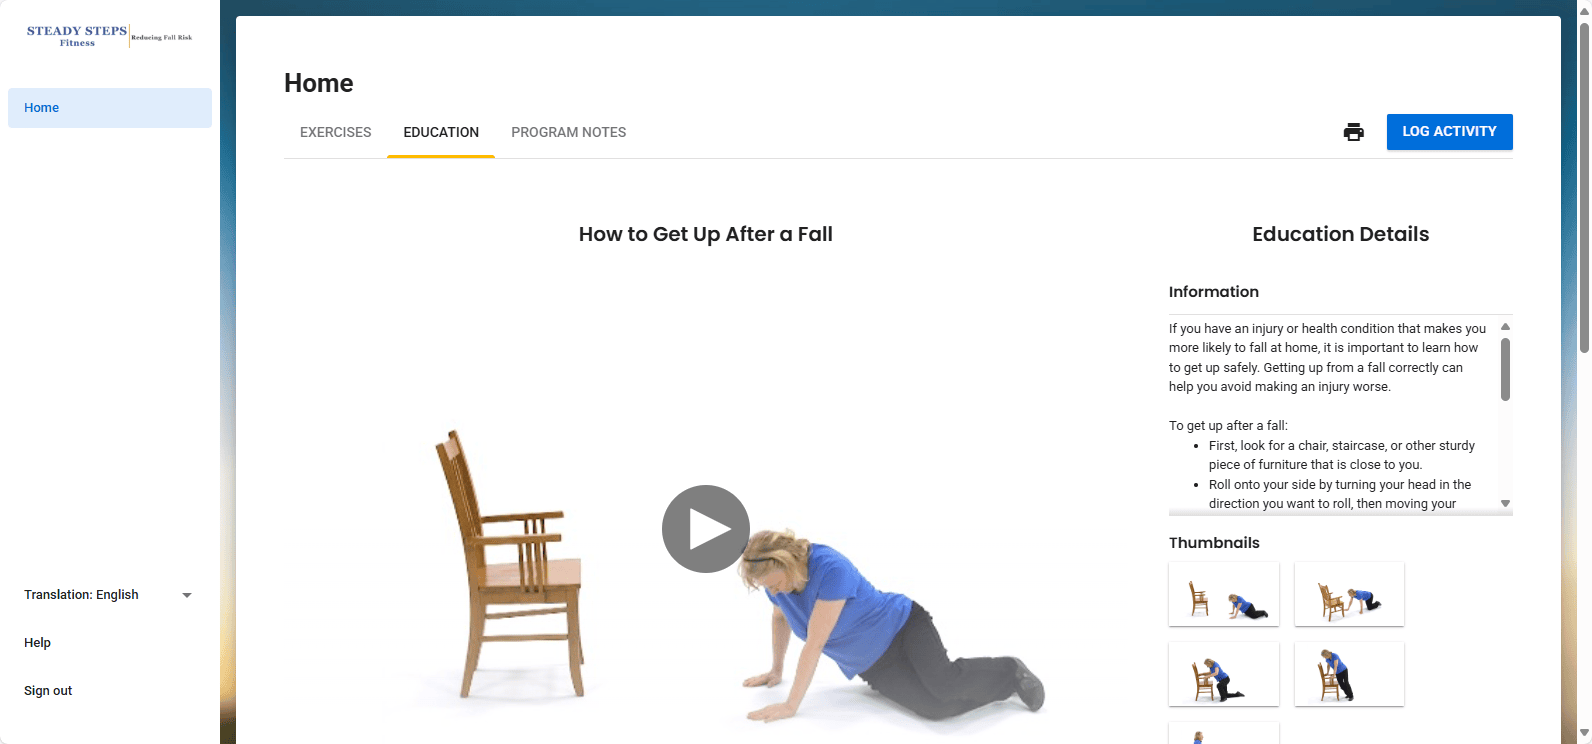
Task: Click Sign out in the sidebar
Action: tap(48, 691)
